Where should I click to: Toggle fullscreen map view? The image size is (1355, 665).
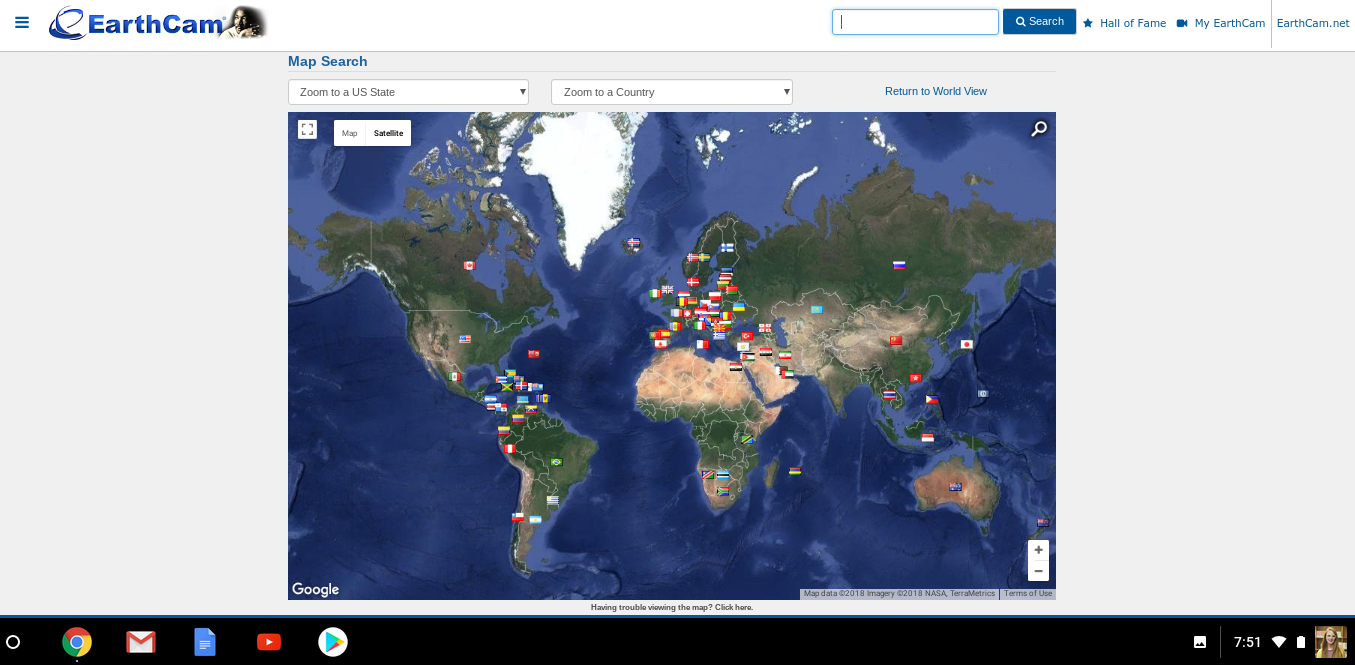click(x=307, y=129)
